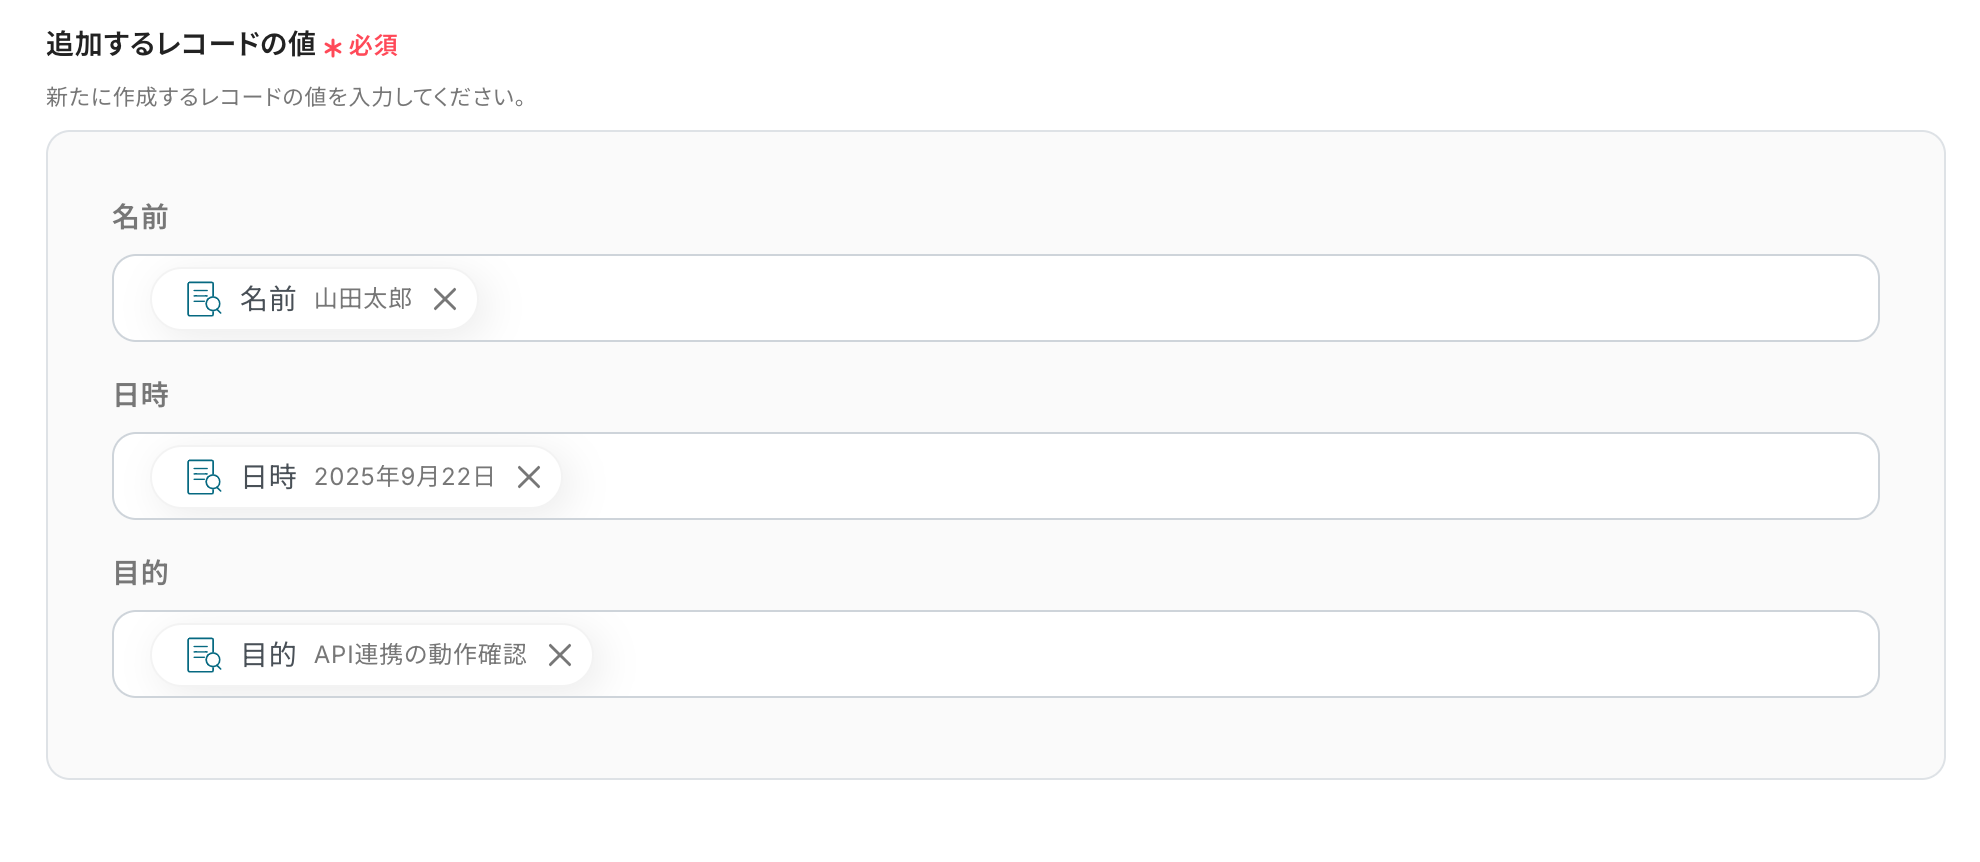Click the red 必須 required marker

click(x=372, y=46)
